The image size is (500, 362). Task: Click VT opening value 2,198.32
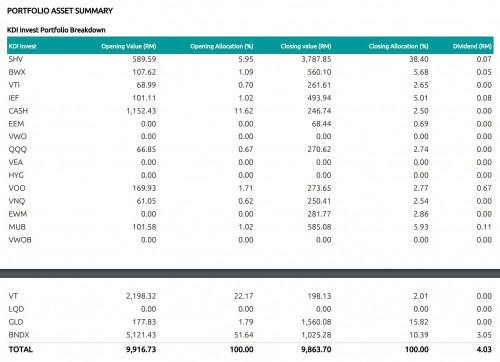(x=141, y=296)
